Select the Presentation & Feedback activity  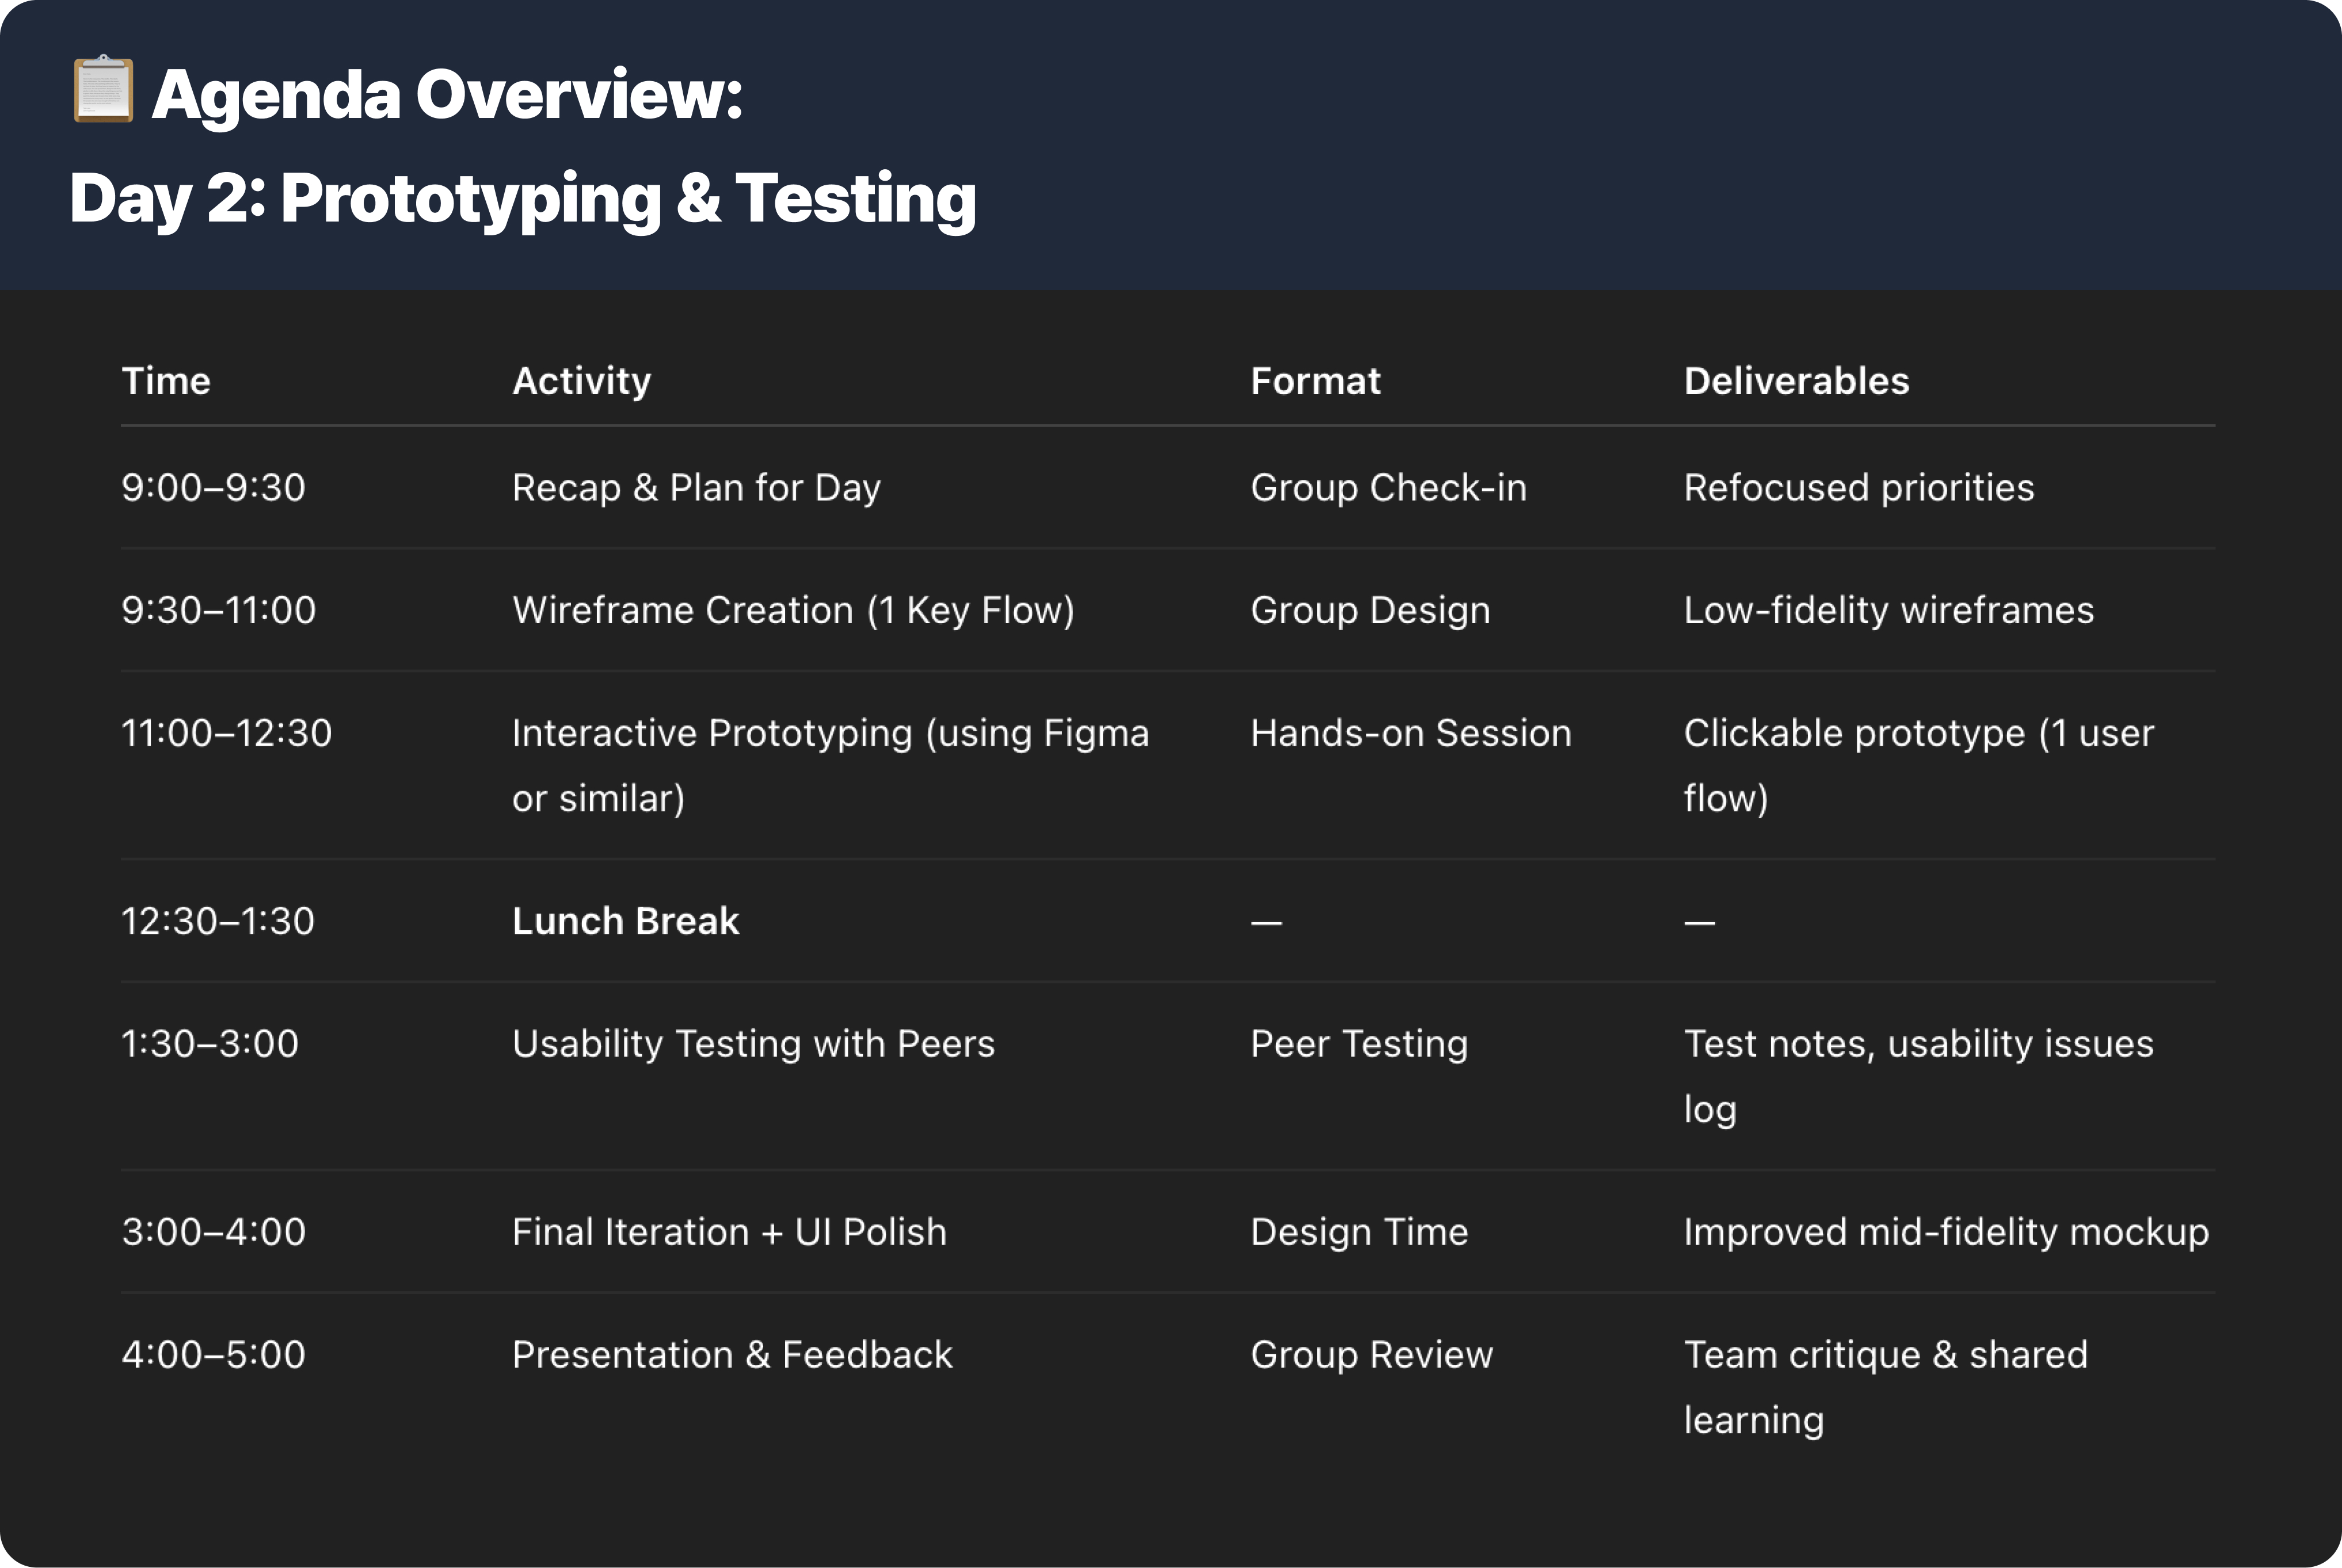coord(732,1355)
